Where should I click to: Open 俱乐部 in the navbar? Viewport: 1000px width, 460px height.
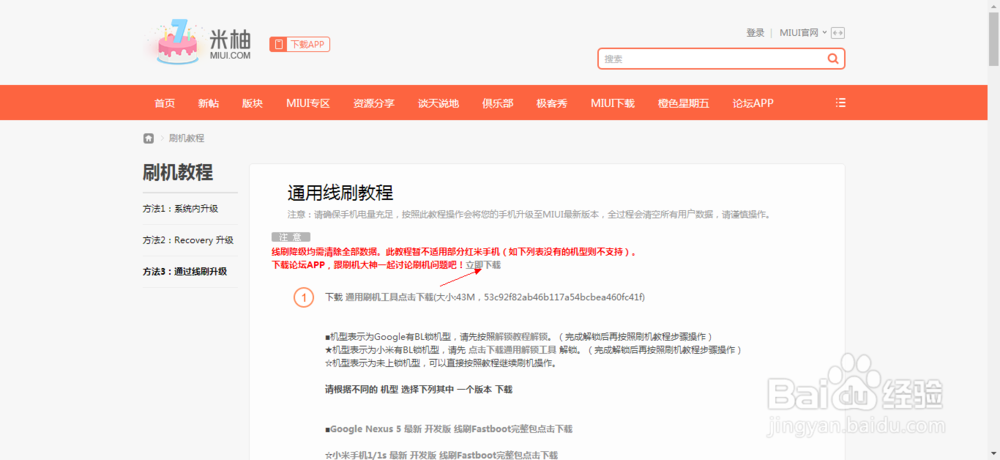[497, 103]
